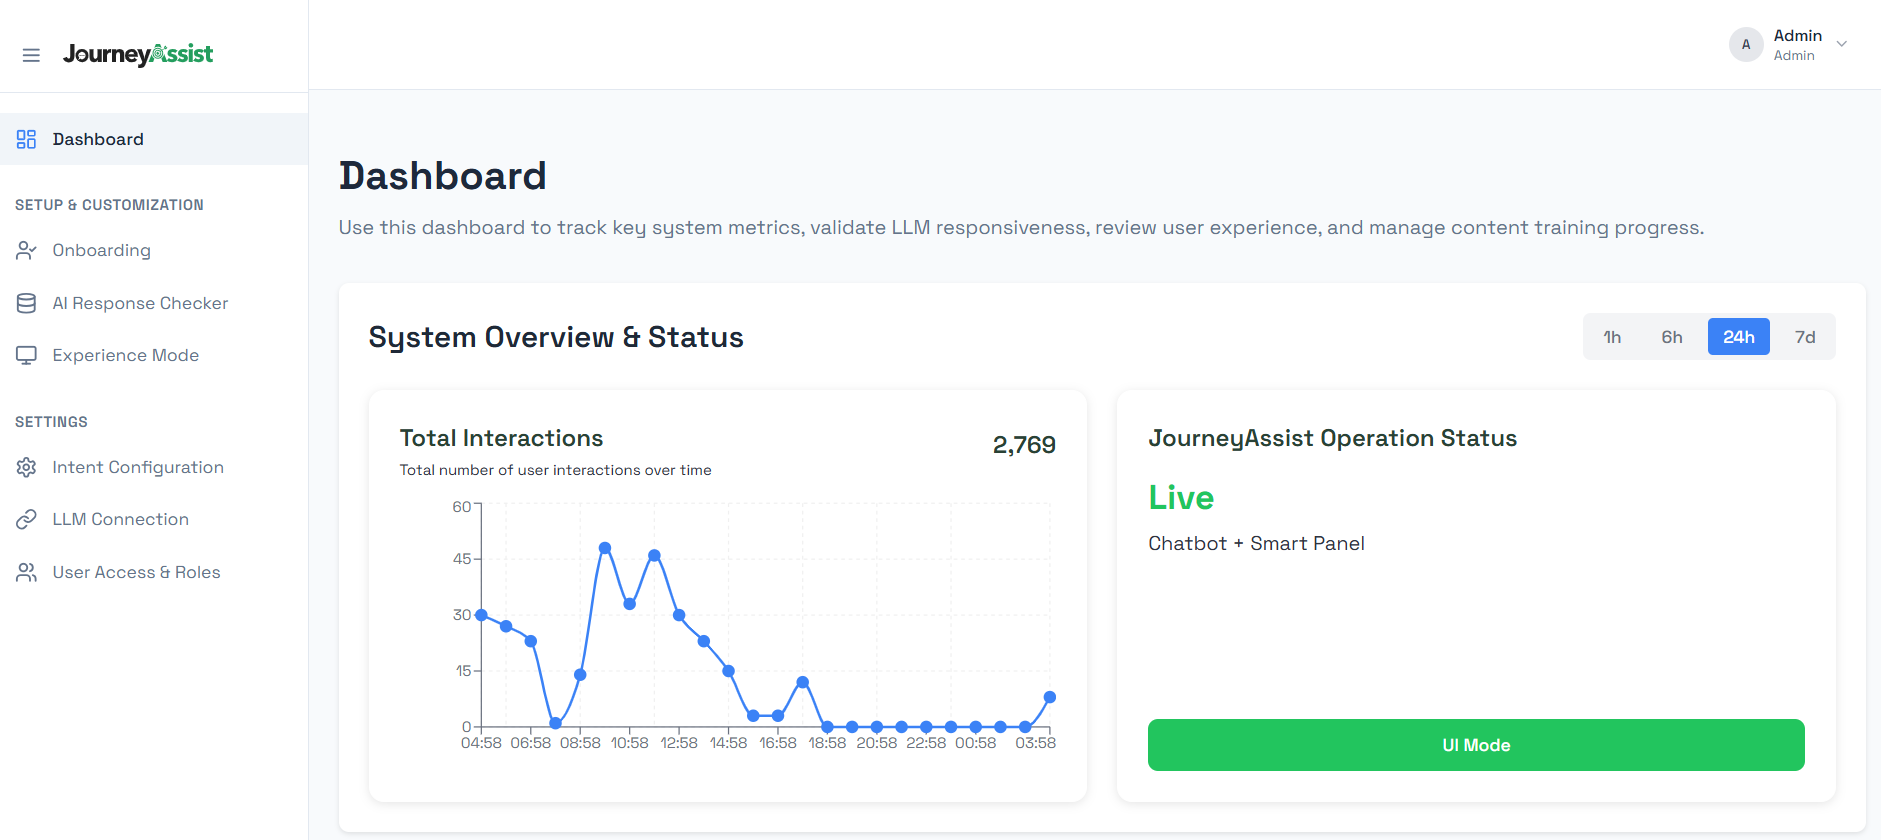Click the Dashboard grid icon
Viewport: 1881px width, 840px height.
(x=26, y=139)
